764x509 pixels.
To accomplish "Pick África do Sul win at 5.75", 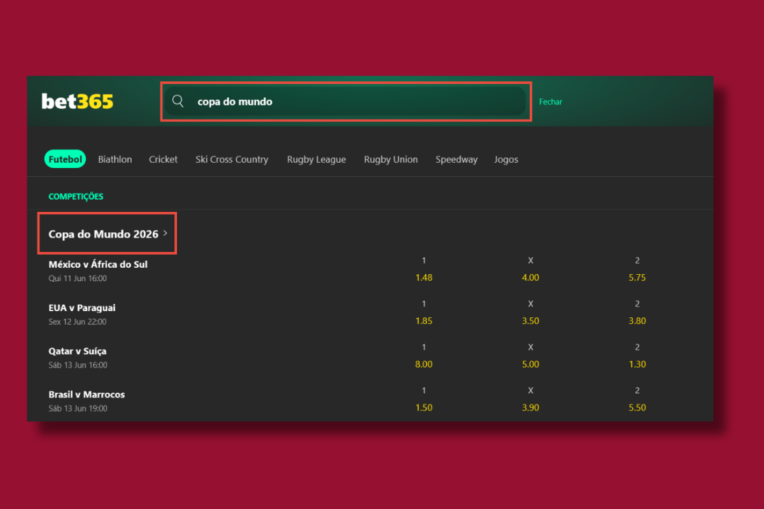I will tap(637, 278).
